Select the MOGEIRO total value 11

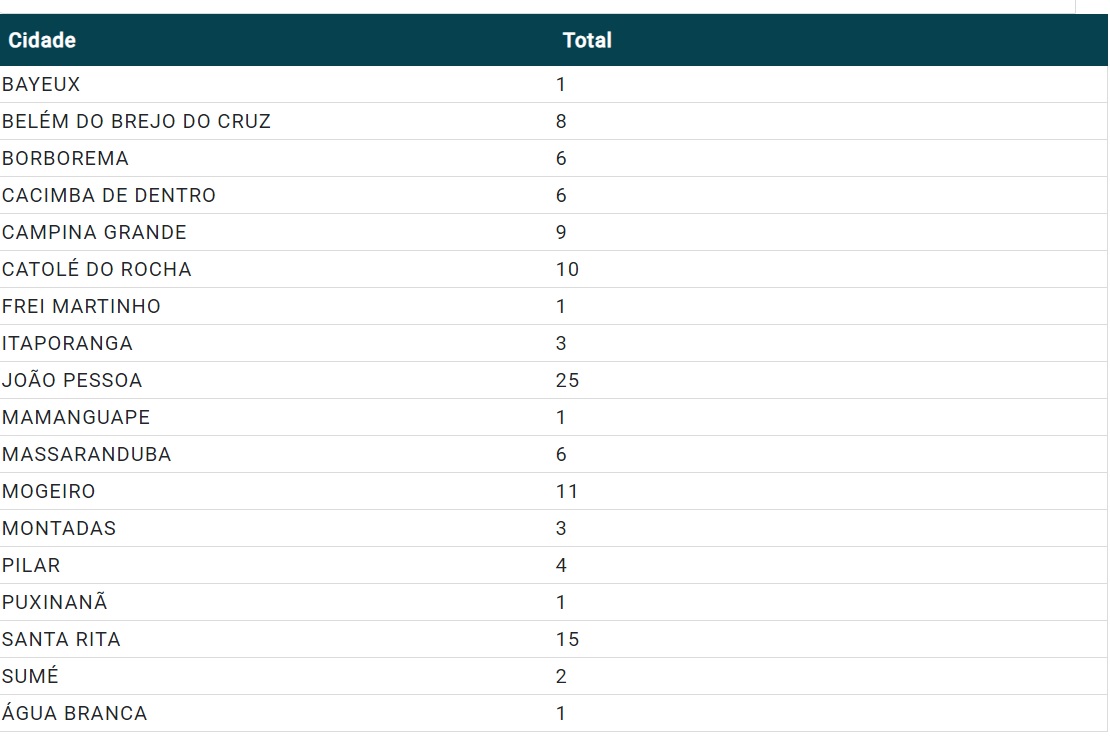pyautogui.click(x=567, y=492)
